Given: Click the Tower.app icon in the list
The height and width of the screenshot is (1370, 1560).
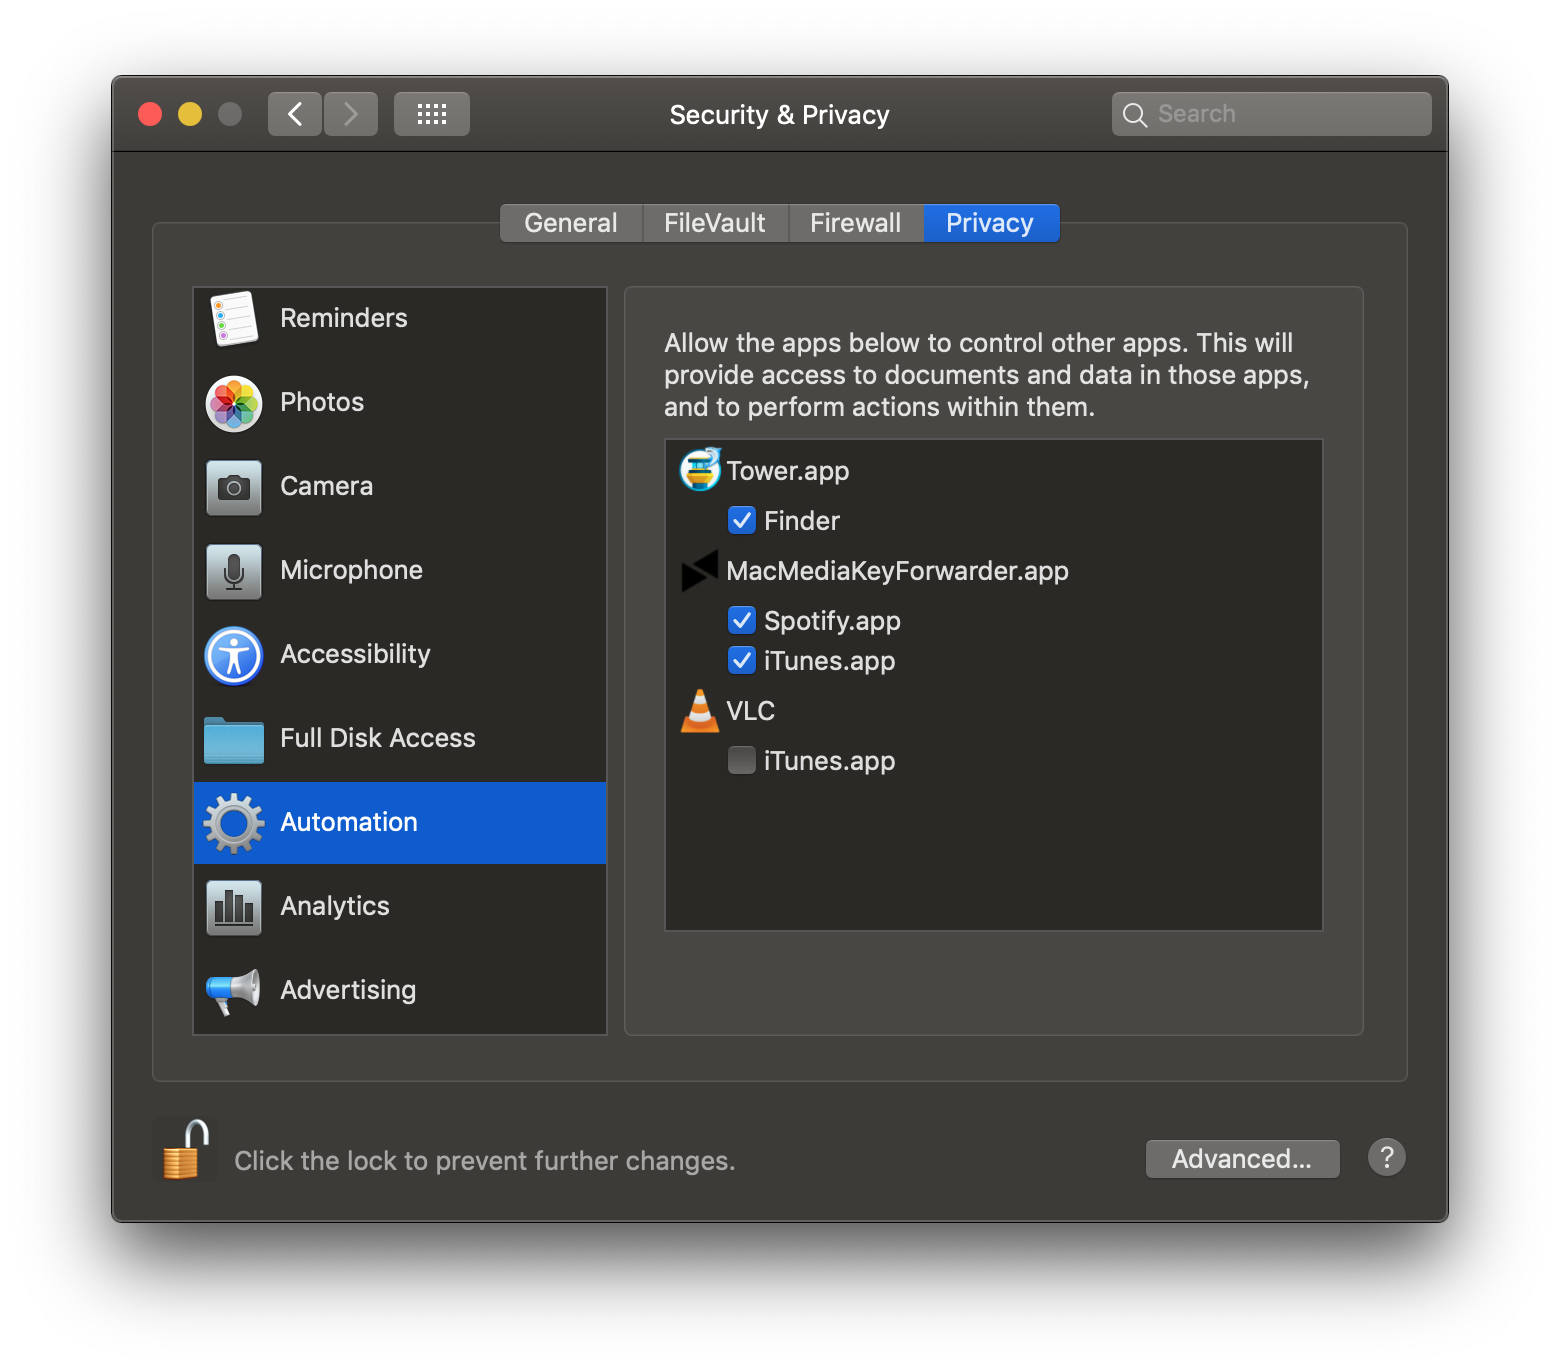Looking at the screenshot, I should 700,470.
